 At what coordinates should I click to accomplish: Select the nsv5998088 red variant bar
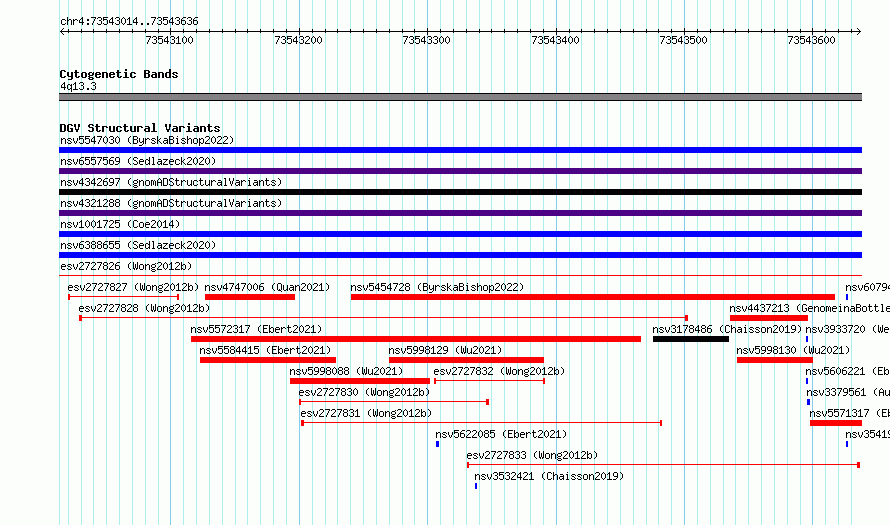coord(360,381)
